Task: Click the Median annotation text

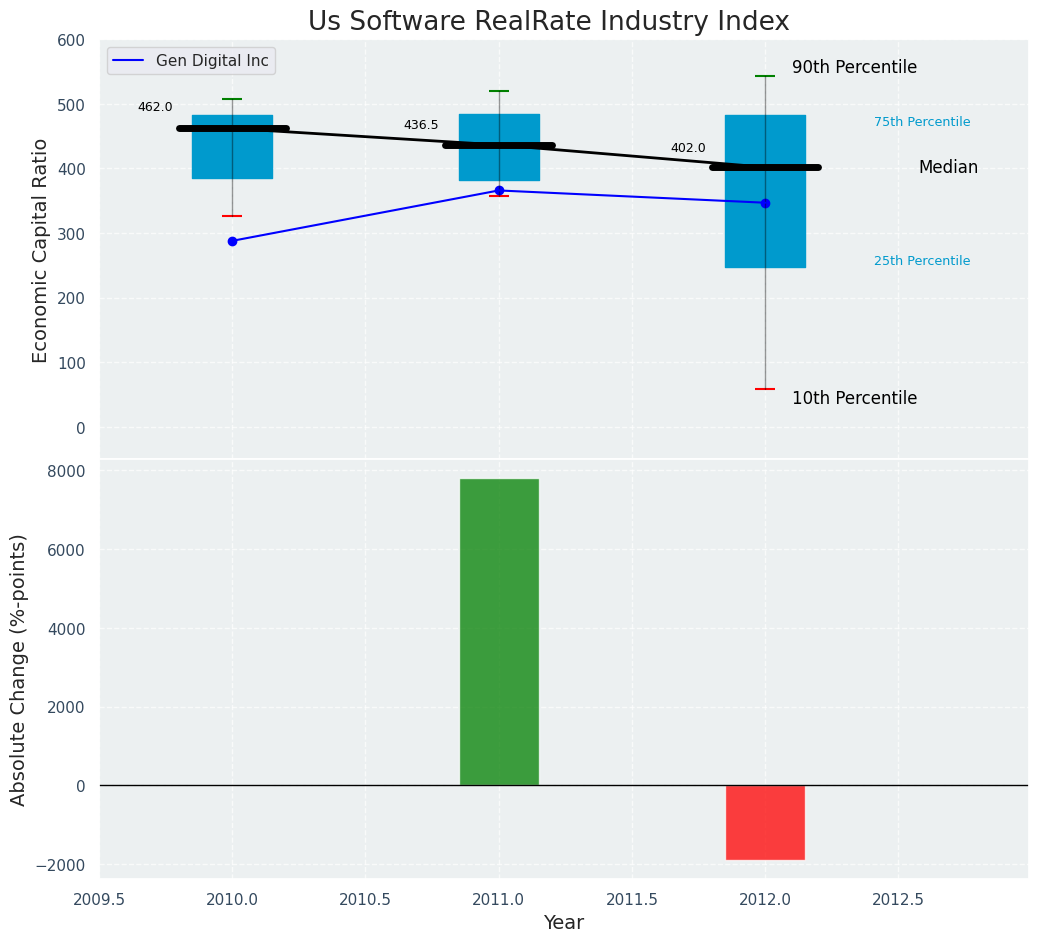Action: pos(948,168)
